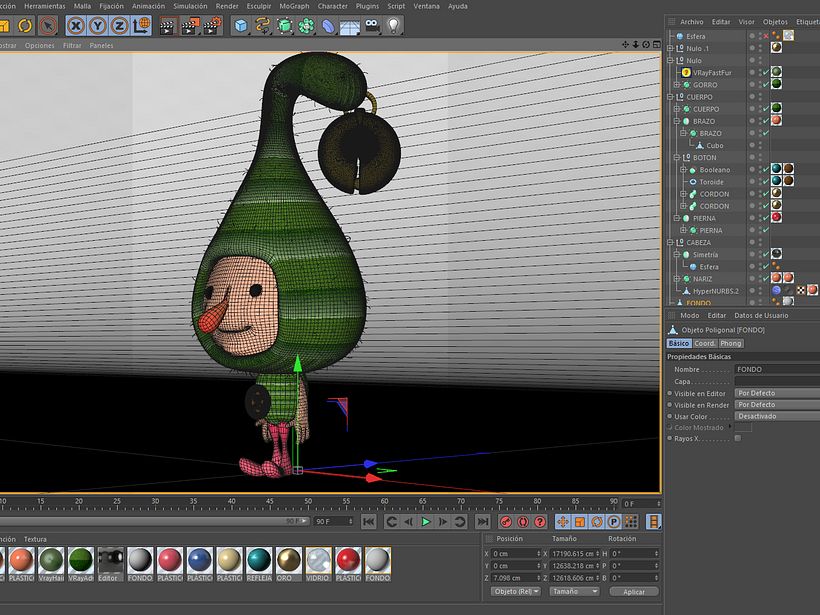The image size is (820, 615).
Task: Add a Light object (bulb icon)
Action: 393,26
